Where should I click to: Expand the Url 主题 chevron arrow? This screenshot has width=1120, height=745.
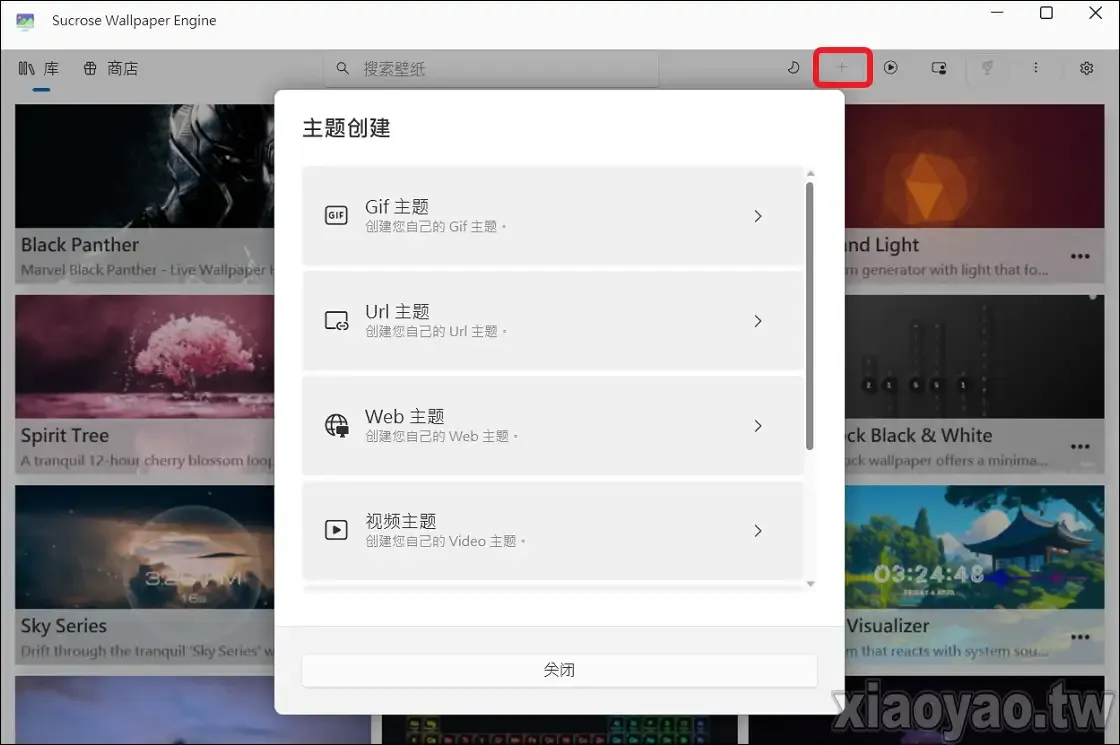click(x=758, y=321)
